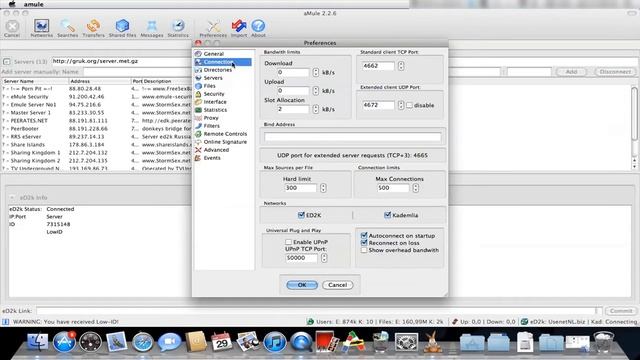This screenshot has height=360, width=640.
Task: Open the Apple menu icon
Action: pos(12,4)
